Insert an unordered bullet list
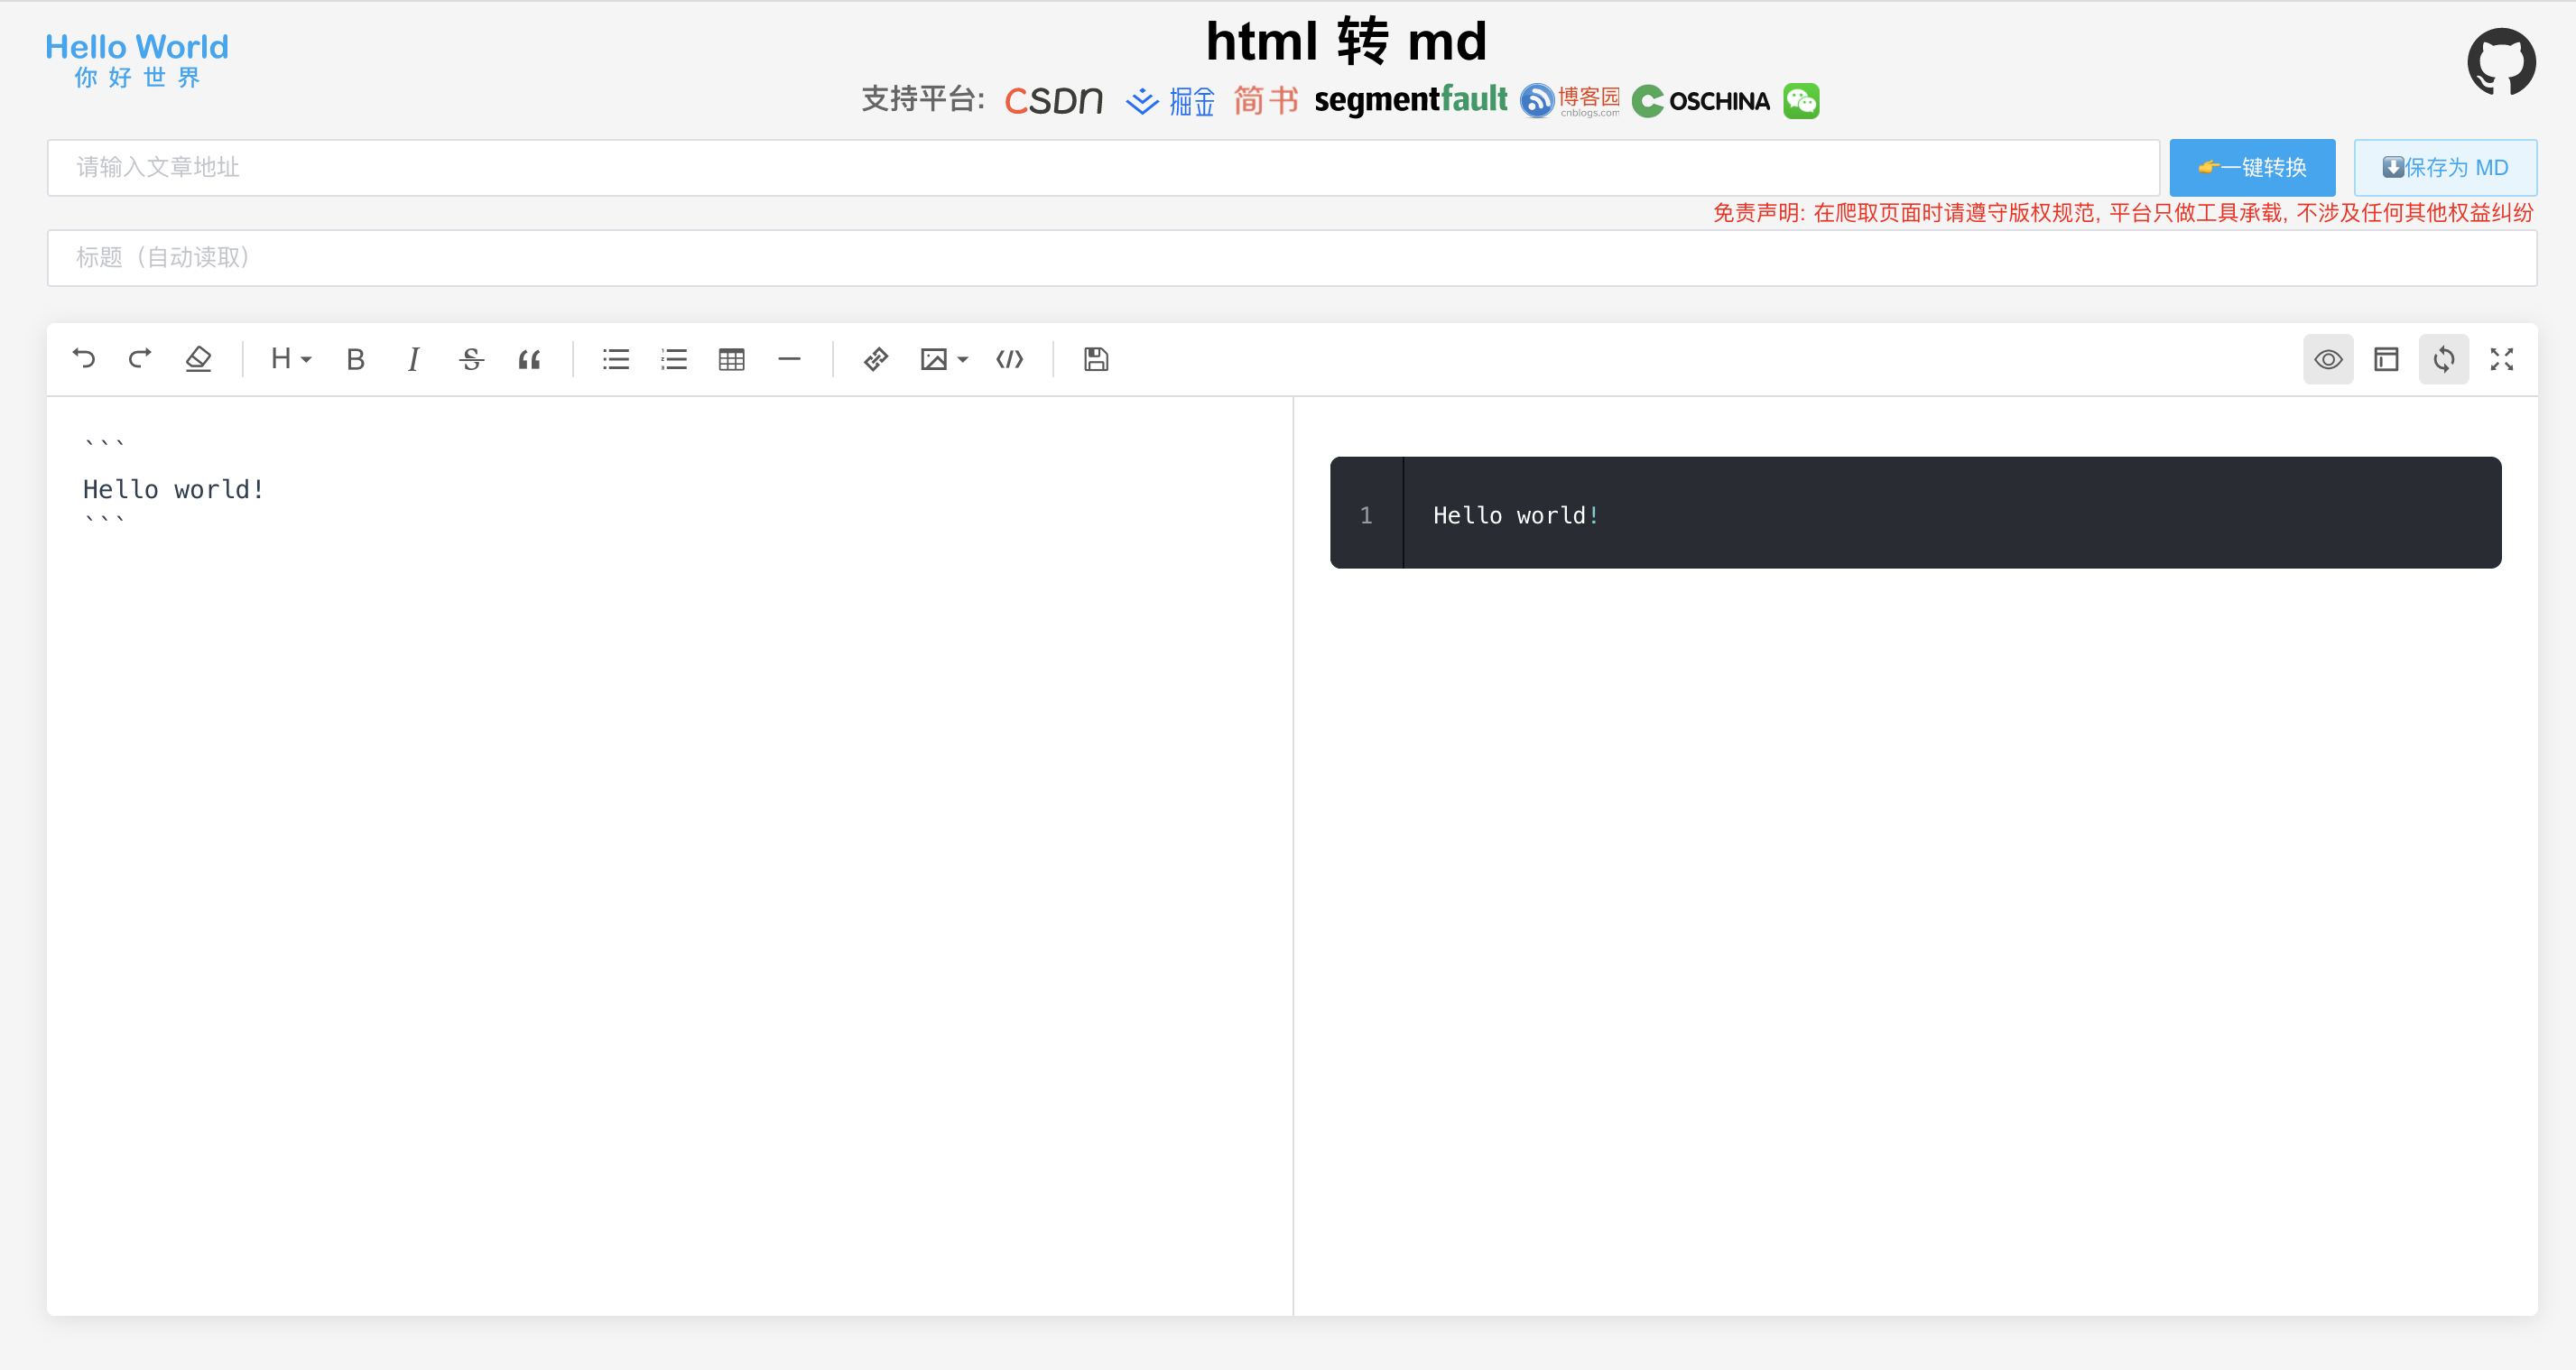 click(616, 359)
